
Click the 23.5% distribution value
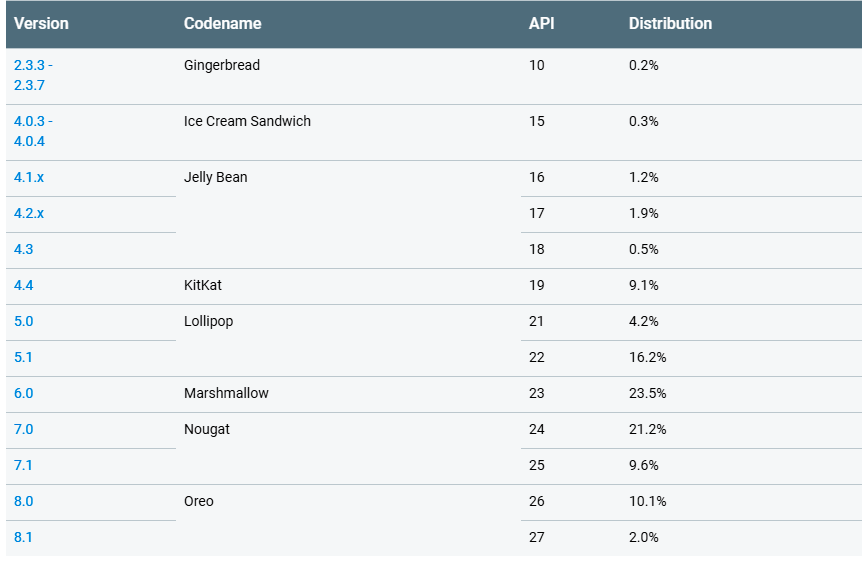647,393
